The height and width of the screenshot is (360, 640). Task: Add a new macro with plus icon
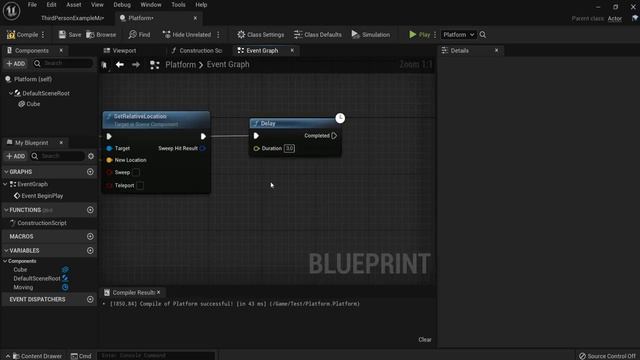point(90,236)
